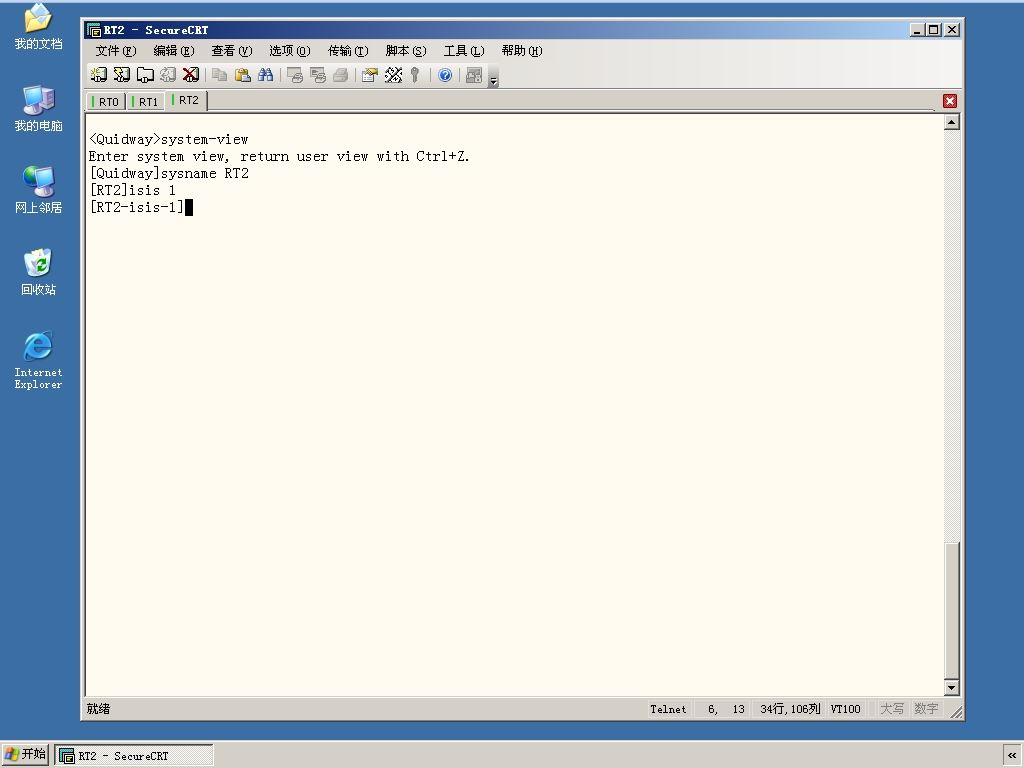Click the grayed printer icon

340,75
